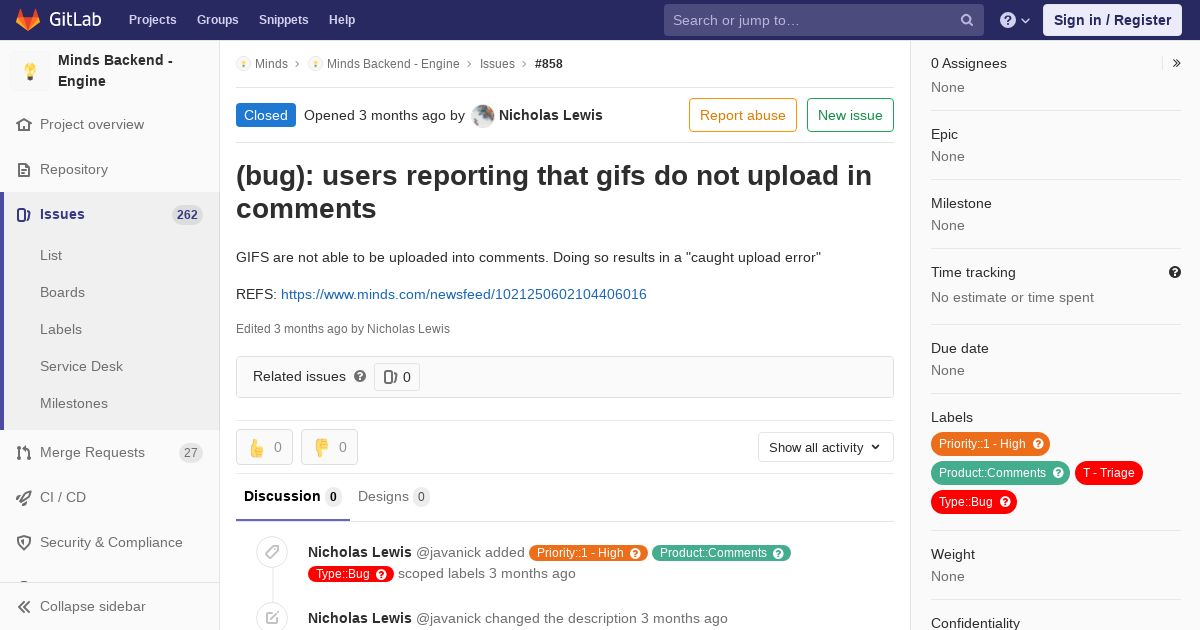Click help icon on Priority activity label

(635, 553)
